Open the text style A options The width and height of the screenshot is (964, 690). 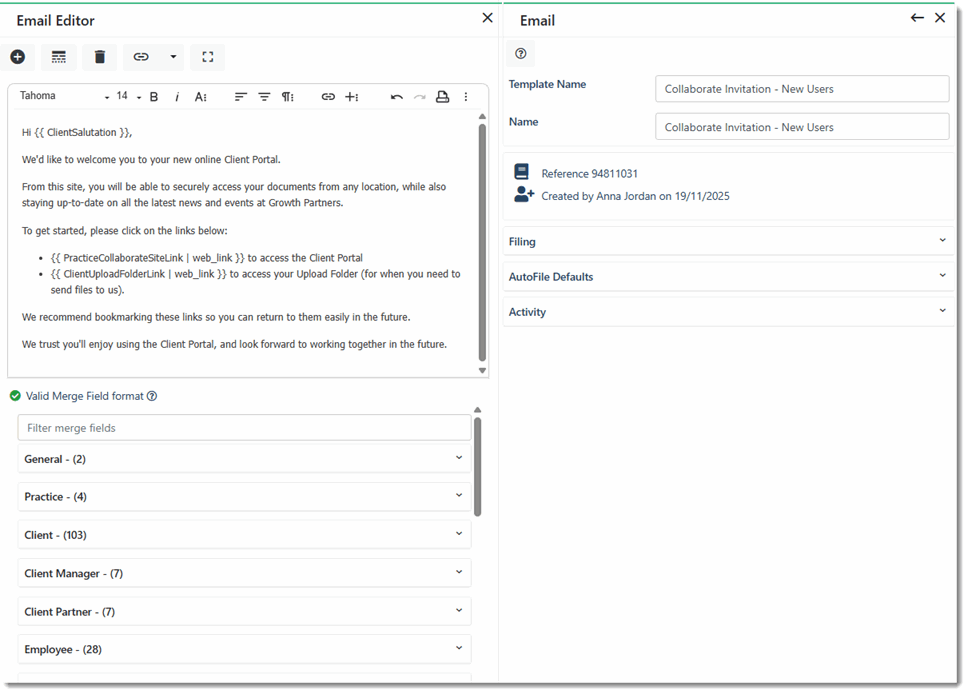coord(200,97)
